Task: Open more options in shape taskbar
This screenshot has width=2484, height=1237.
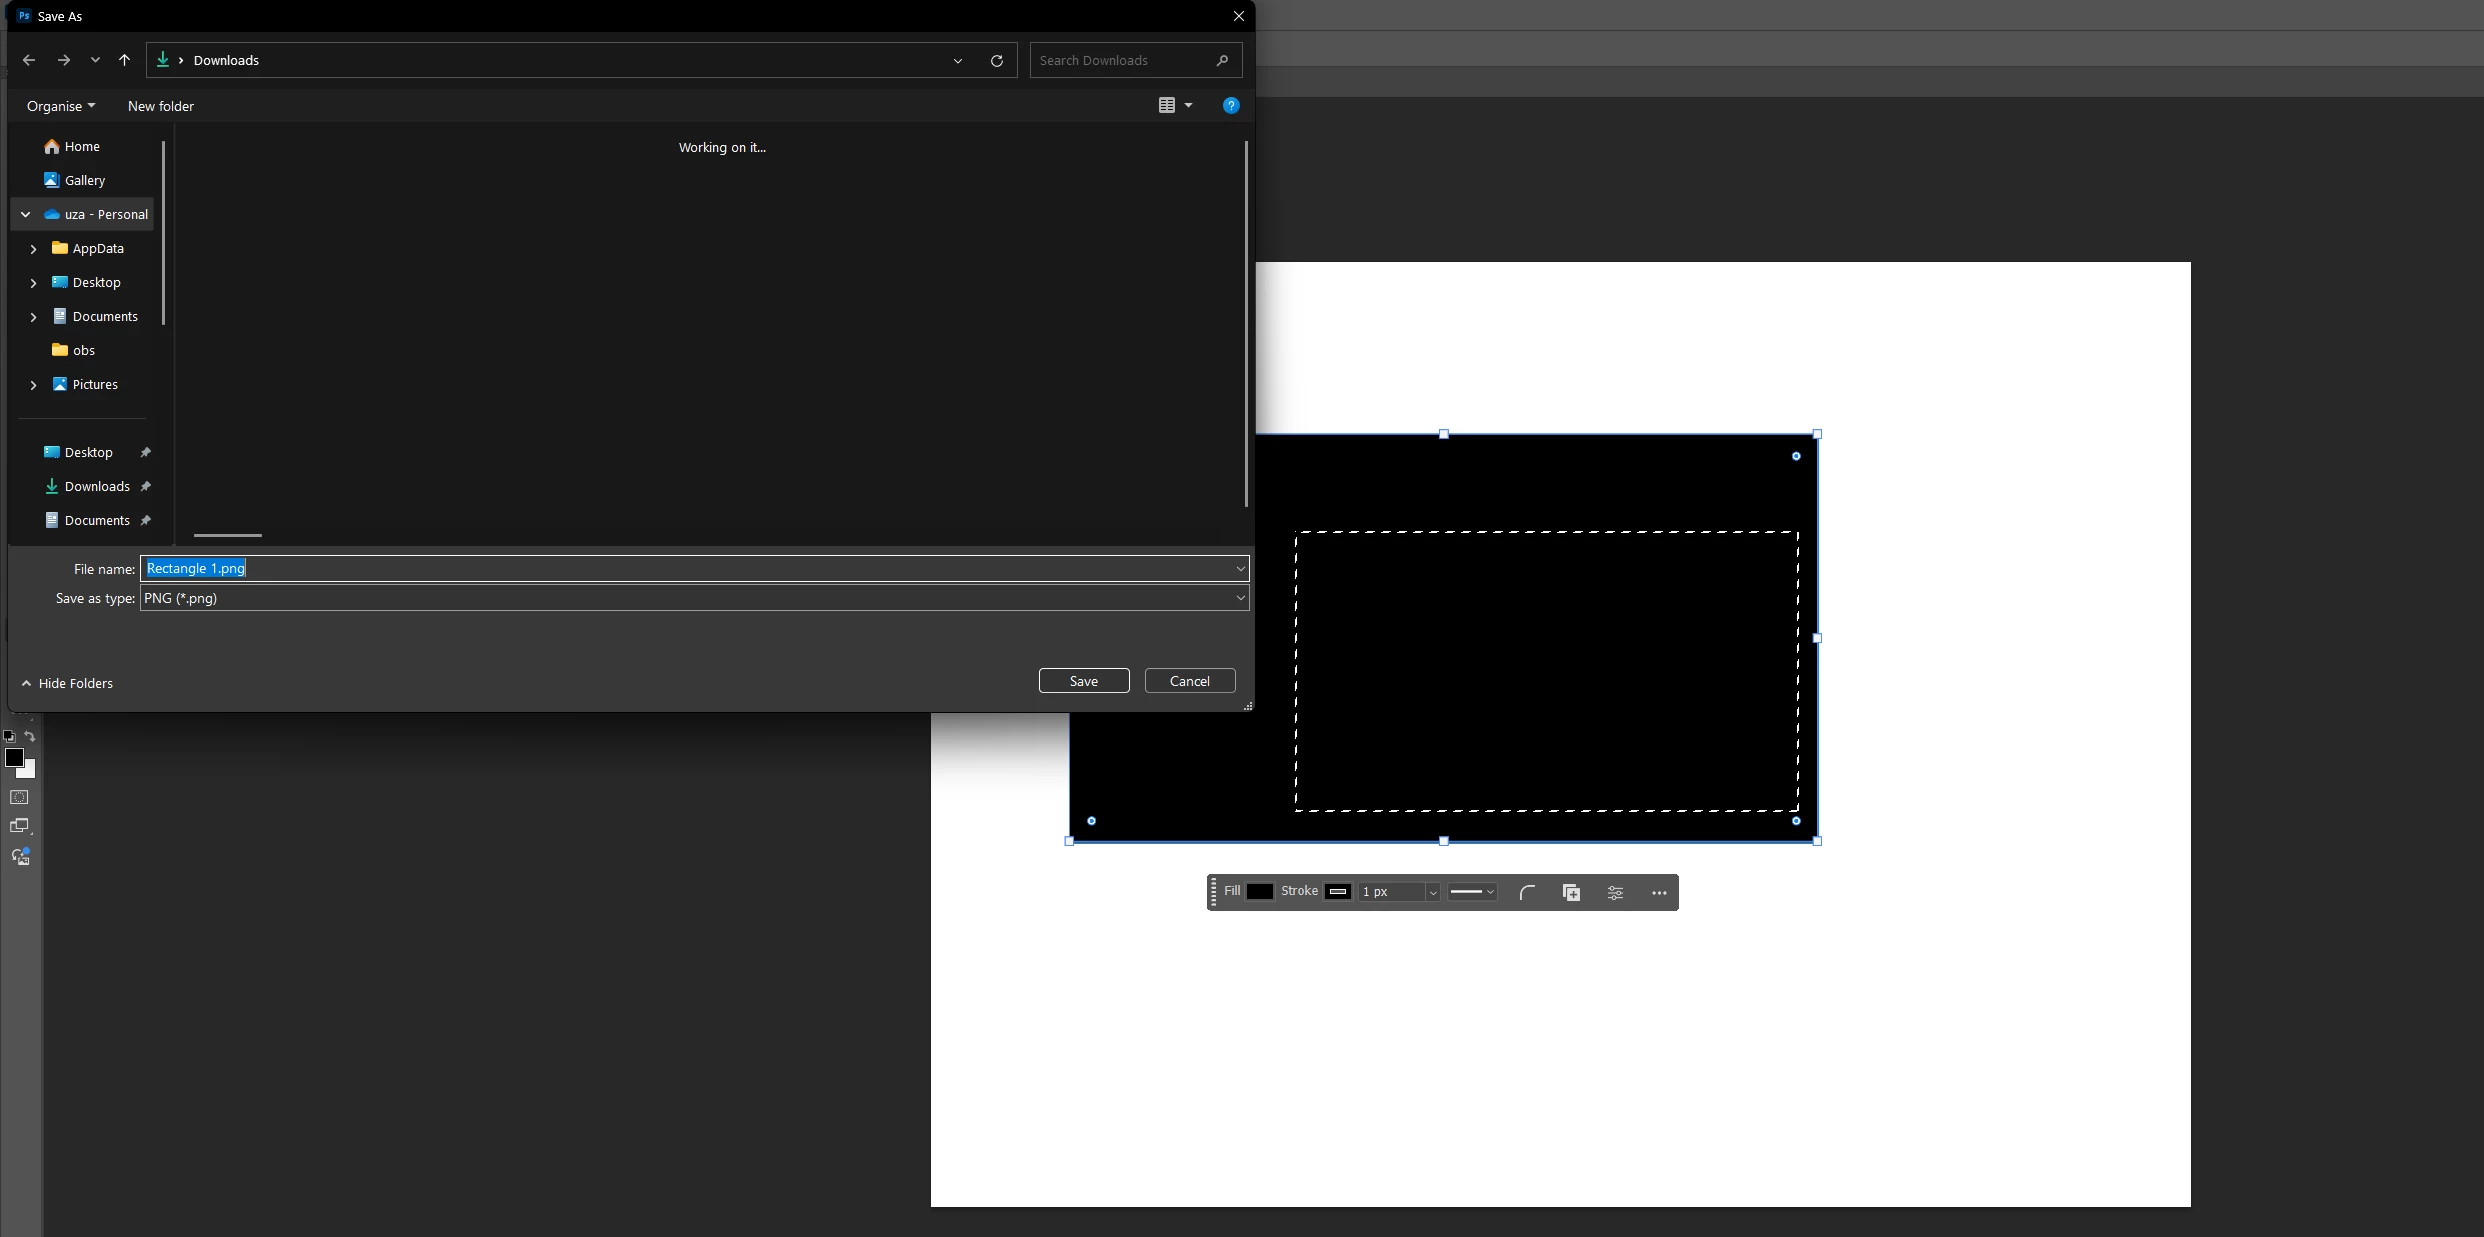Action: [x=1659, y=892]
